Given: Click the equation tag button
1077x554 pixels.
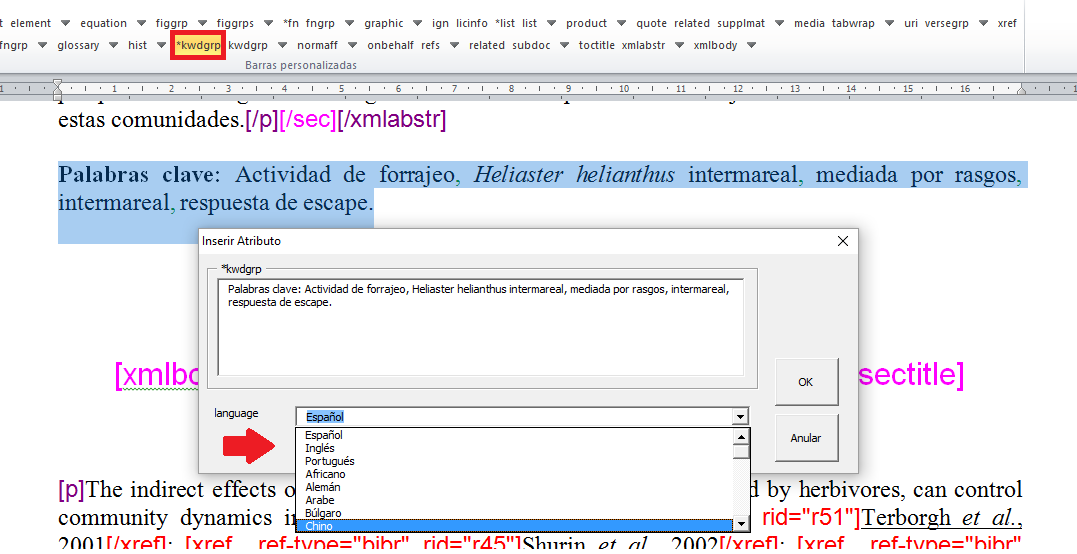Looking at the screenshot, I should tap(104, 23).
